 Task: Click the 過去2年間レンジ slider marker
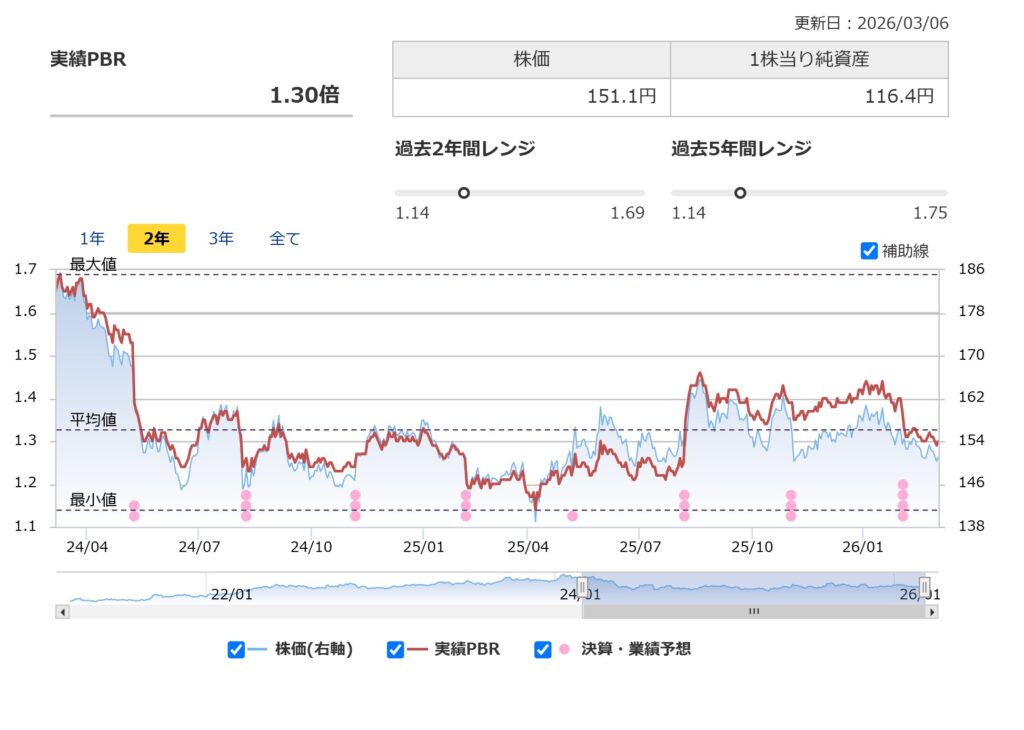point(463,192)
